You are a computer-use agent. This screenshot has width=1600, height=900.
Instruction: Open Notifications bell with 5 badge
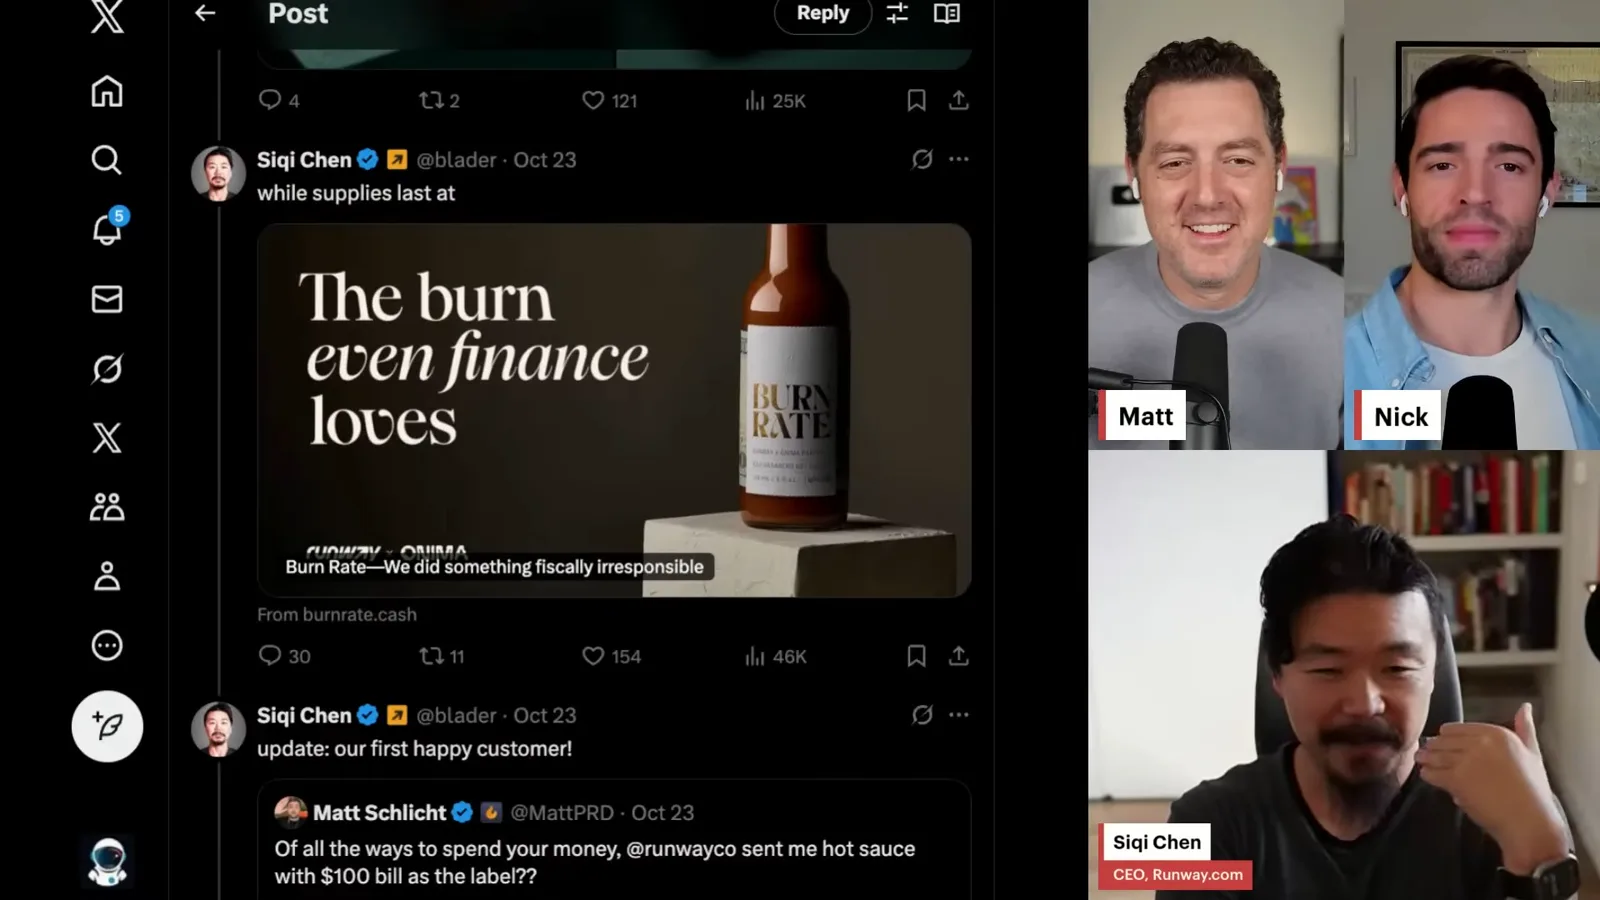108,227
